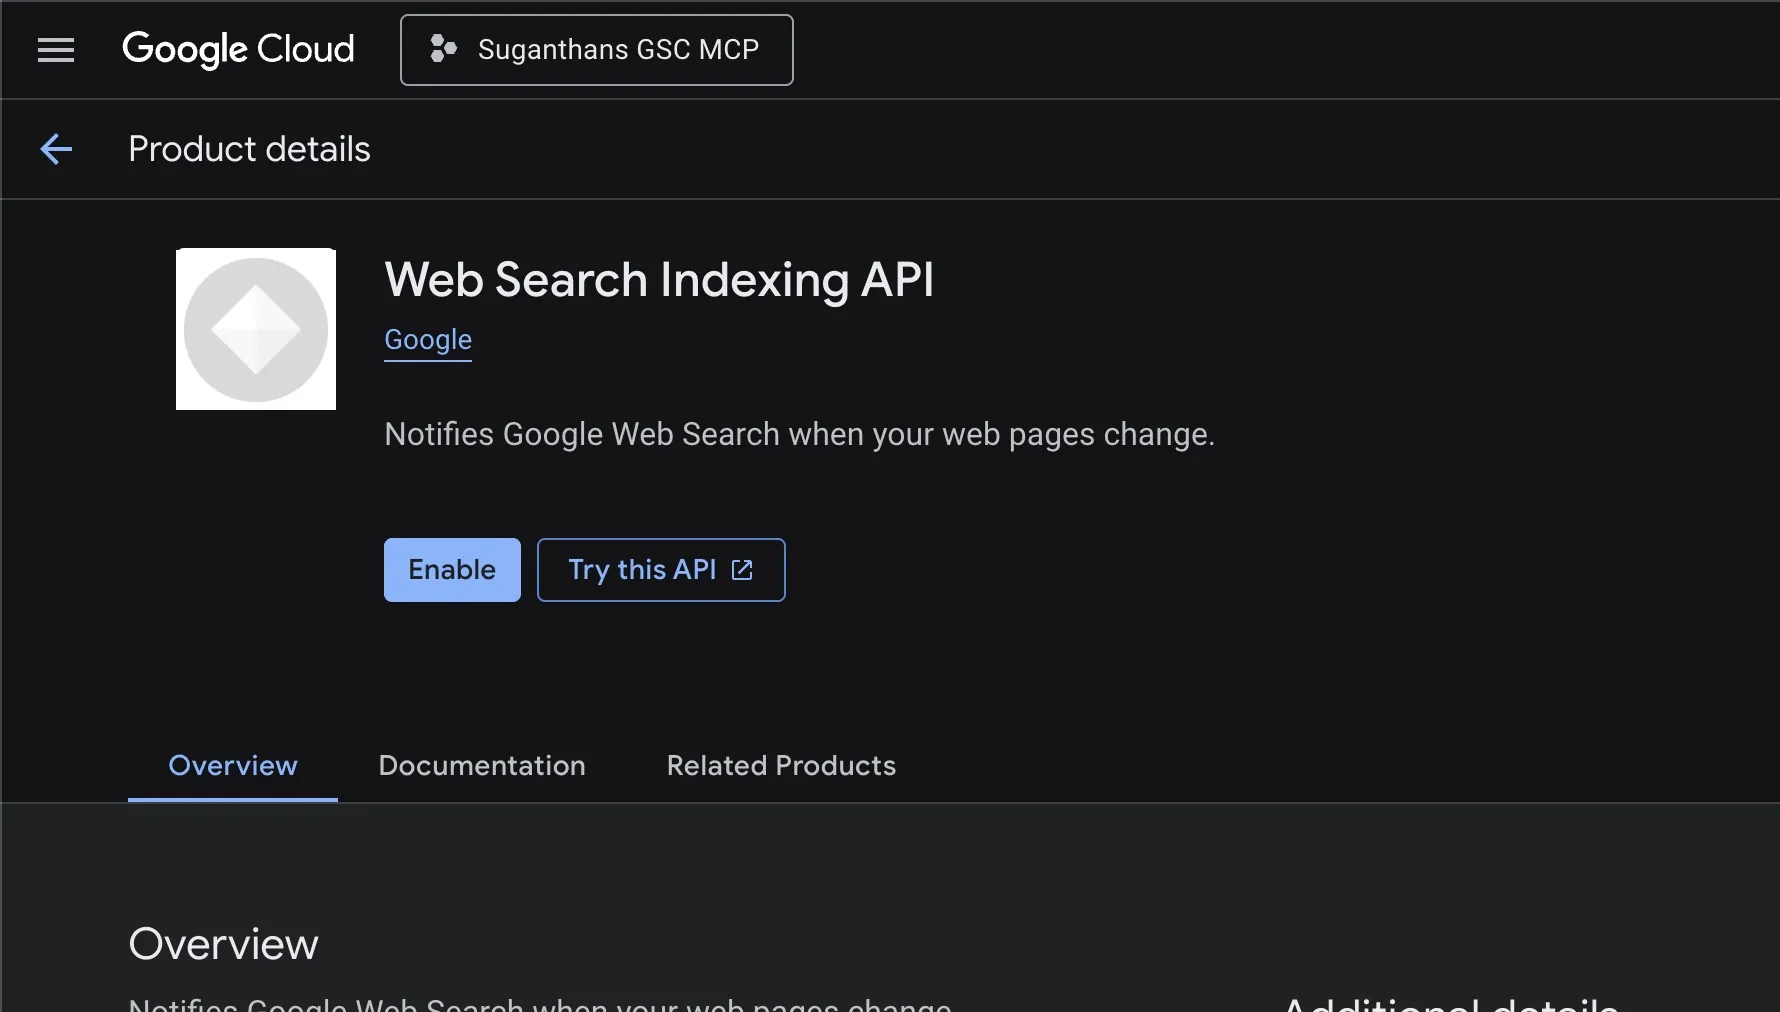Click the external link icon in Try this API
Image resolution: width=1780 pixels, height=1012 pixels.
742,570
